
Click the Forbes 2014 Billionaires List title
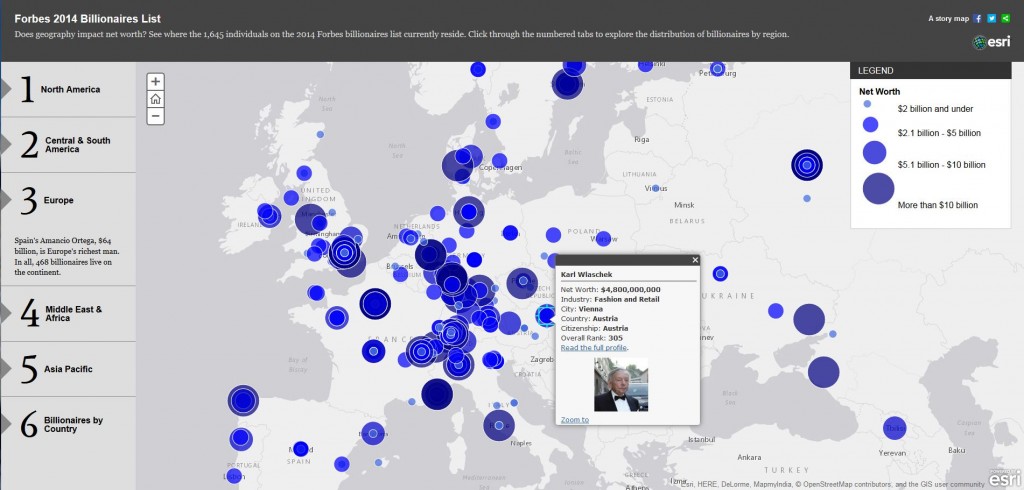pyautogui.click(x=88, y=19)
